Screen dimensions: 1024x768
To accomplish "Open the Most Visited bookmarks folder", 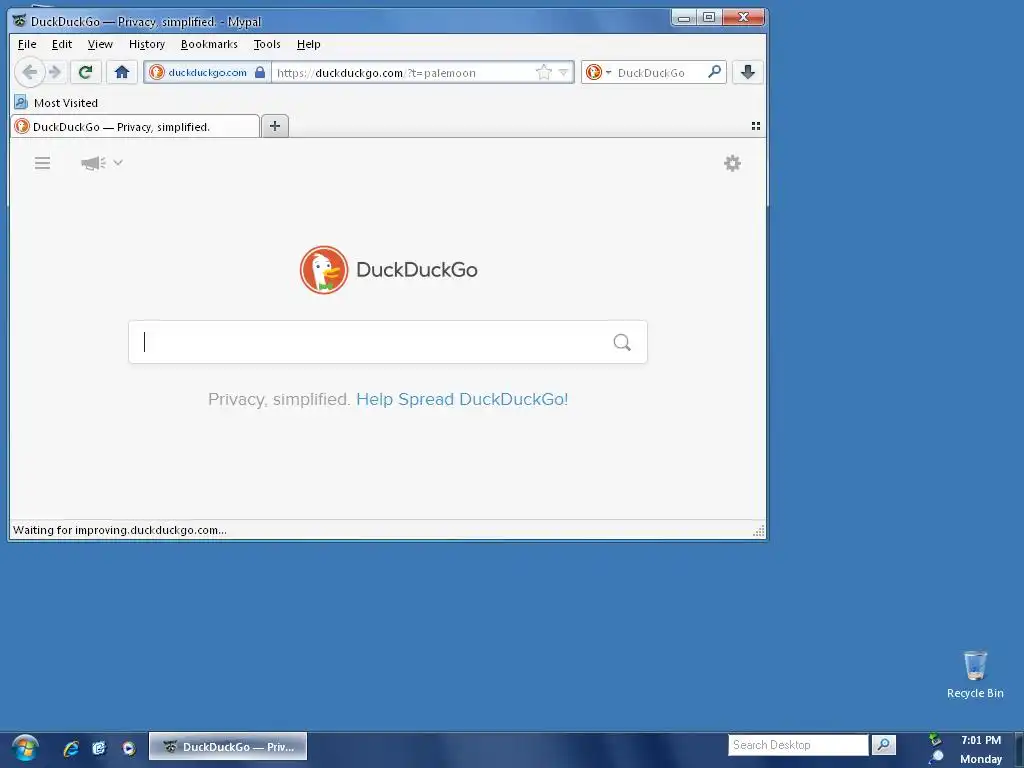I will pyautogui.click(x=56, y=103).
